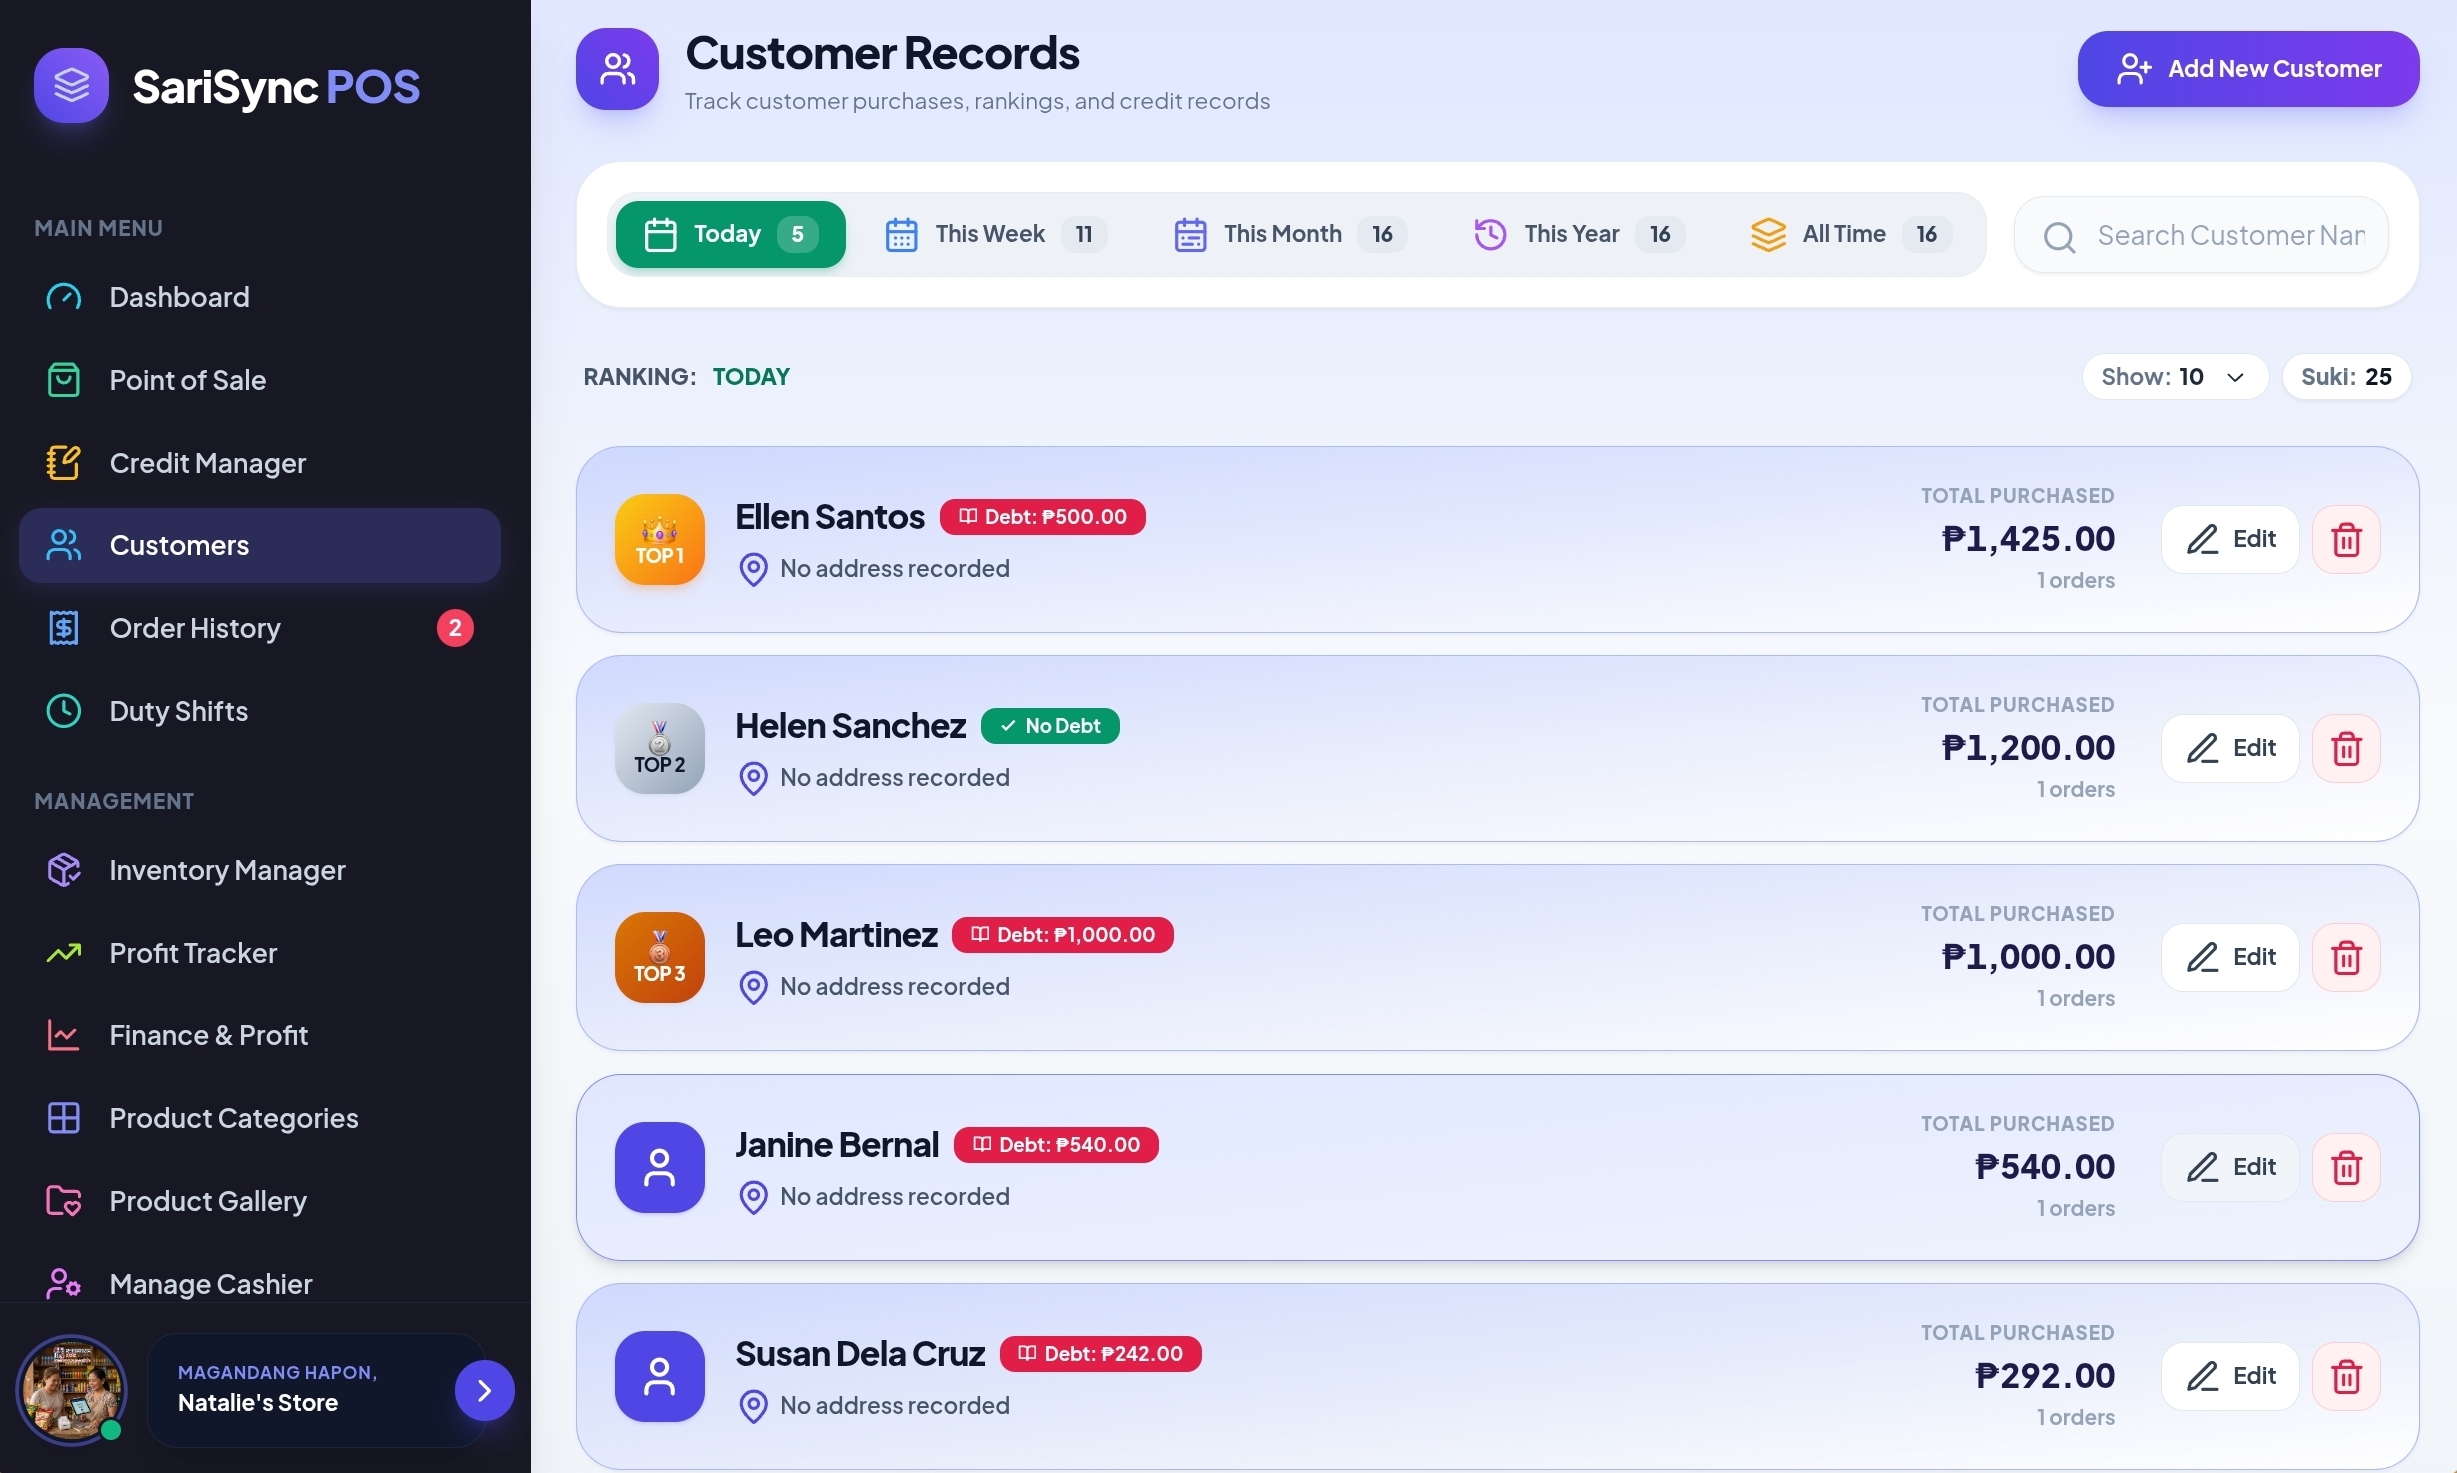
Task: Open Dashboard from the sidebar
Action: coord(259,297)
